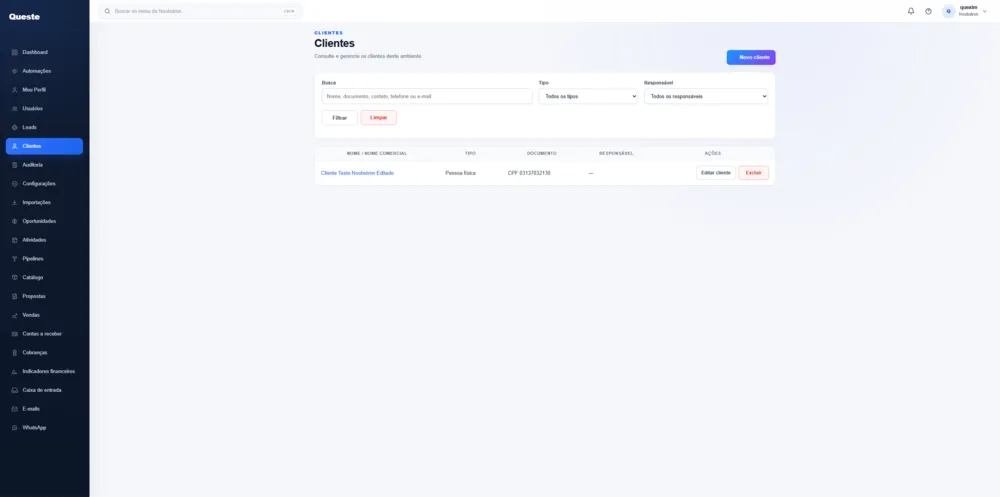Screen dimensions: 1000x497
Task: Click the 'DOCUMENTO' column header
Action: tap(541, 154)
